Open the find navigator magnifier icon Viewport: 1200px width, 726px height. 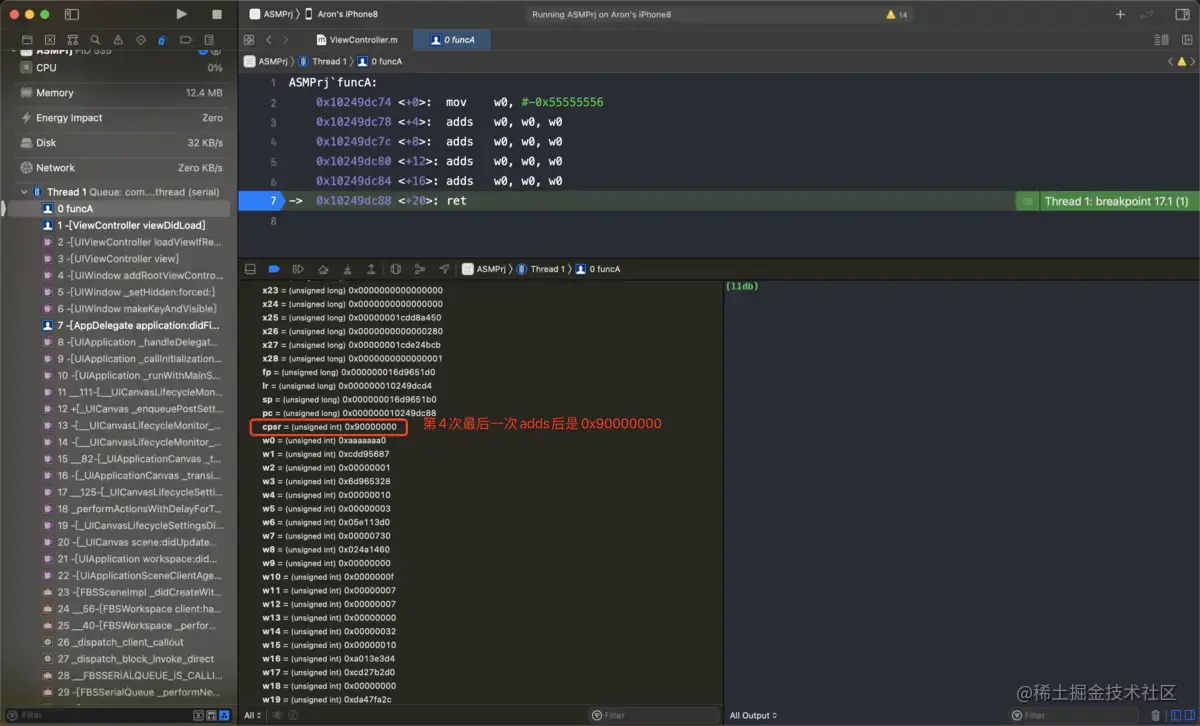tap(95, 40)
